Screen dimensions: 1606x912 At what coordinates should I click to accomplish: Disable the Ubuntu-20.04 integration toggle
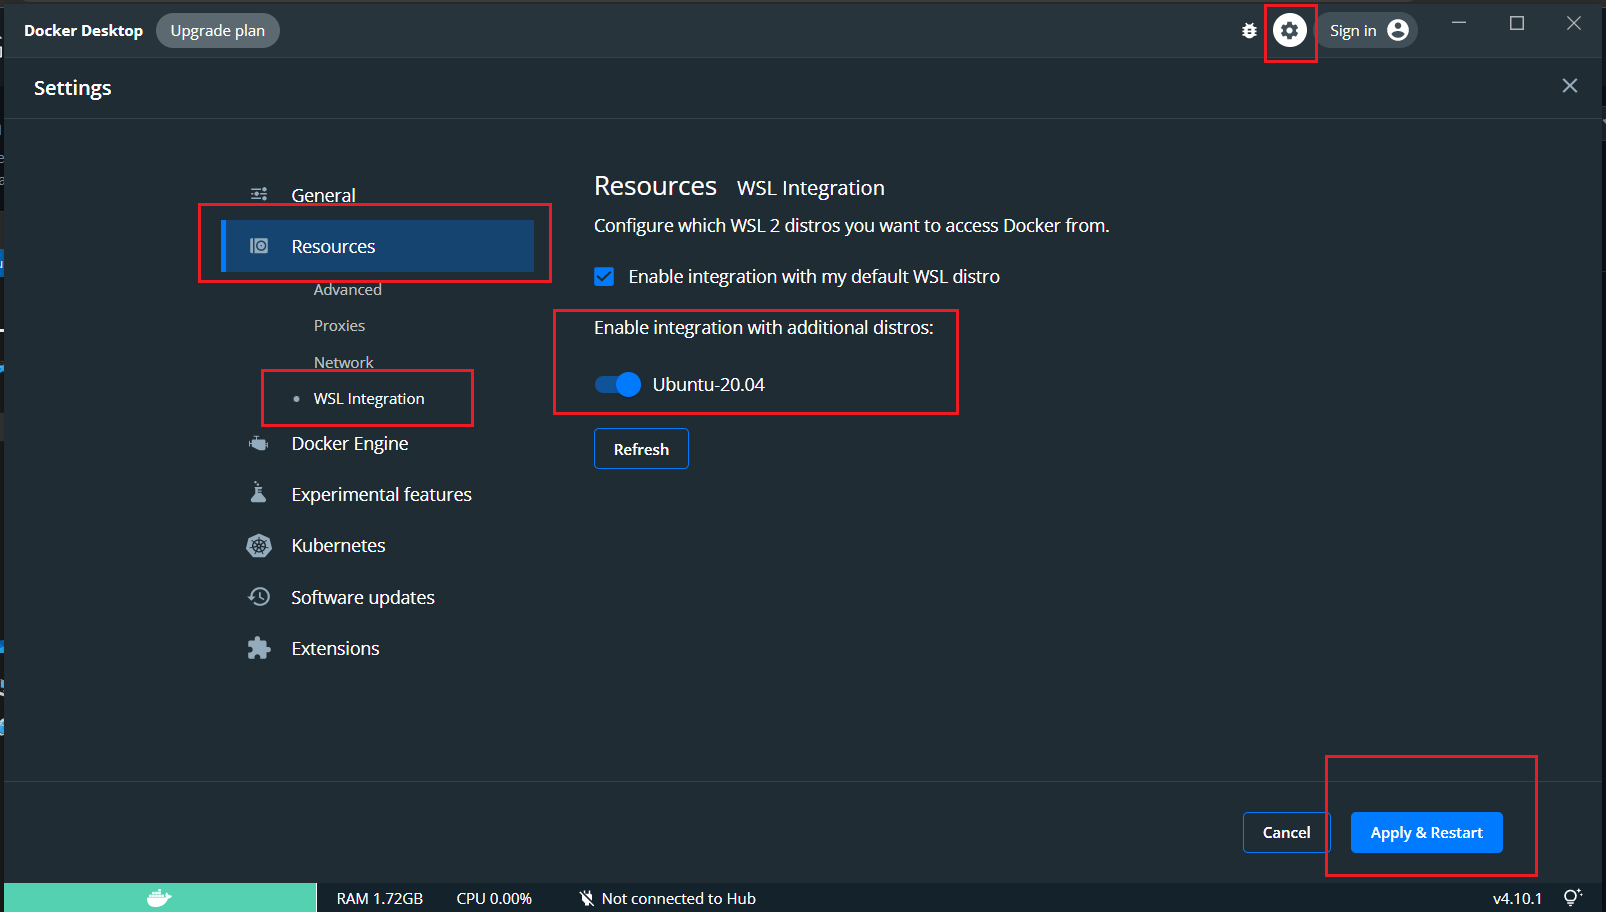coord(618,385)
